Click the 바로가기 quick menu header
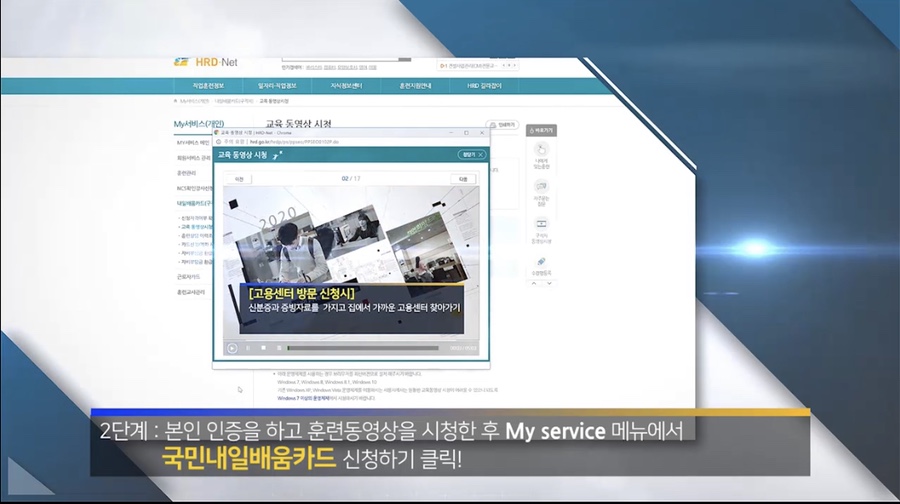900x504 pixels. click(541, 131)
